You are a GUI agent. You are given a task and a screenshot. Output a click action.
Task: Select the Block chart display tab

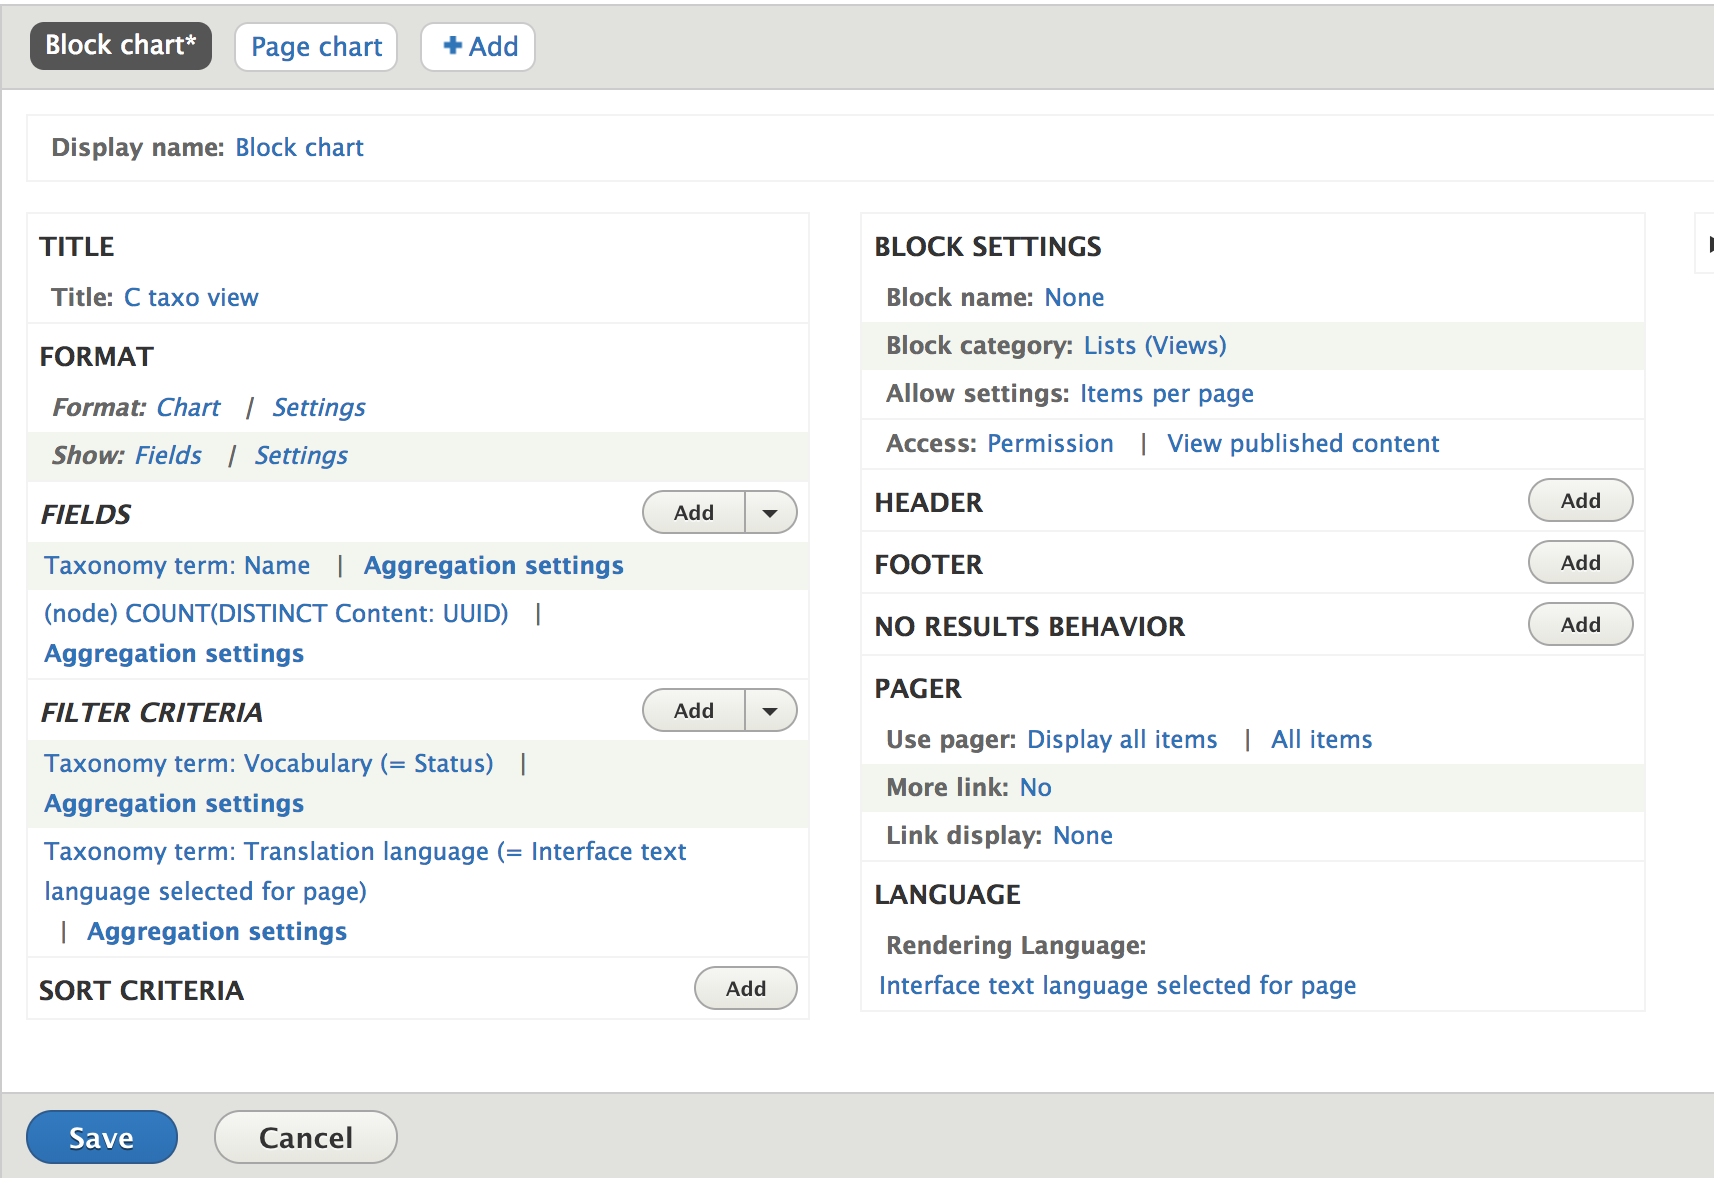[121, 46]
